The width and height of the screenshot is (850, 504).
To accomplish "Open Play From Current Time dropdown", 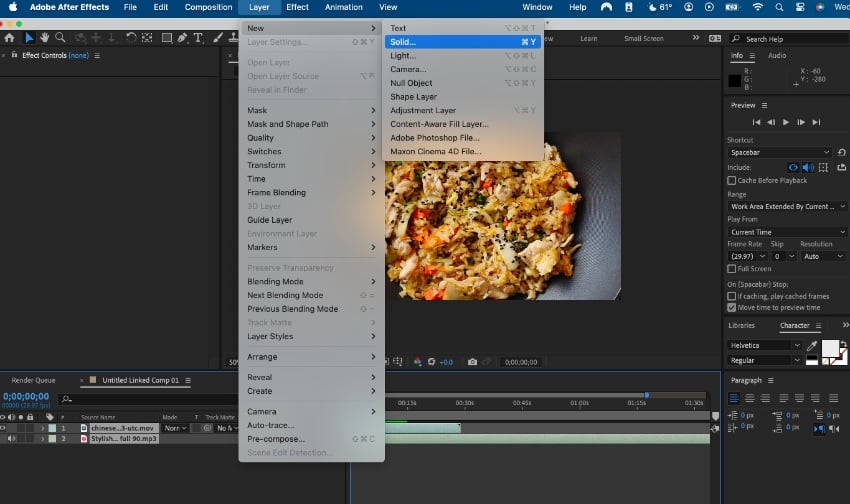I will [787, 232].
